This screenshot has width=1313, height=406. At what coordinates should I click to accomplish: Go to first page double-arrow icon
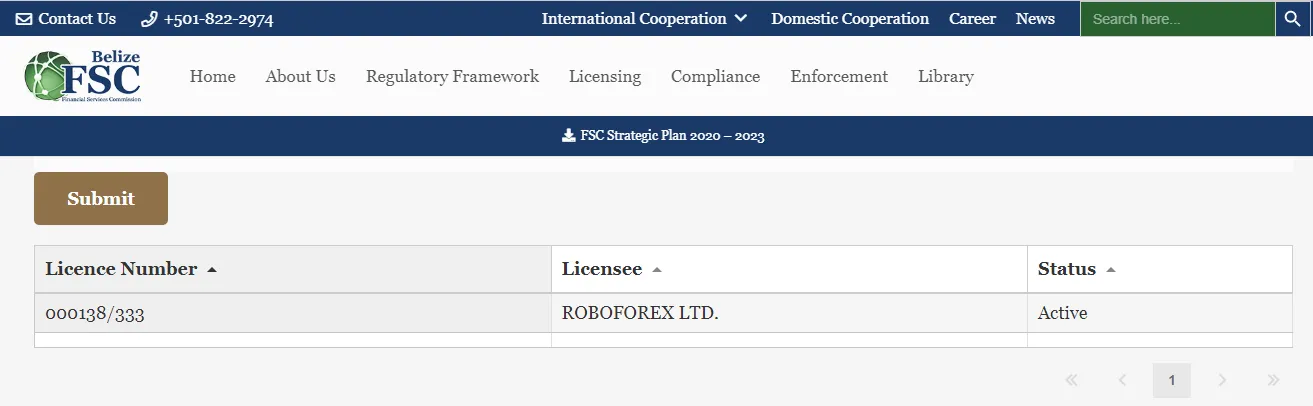[1072, 380]
